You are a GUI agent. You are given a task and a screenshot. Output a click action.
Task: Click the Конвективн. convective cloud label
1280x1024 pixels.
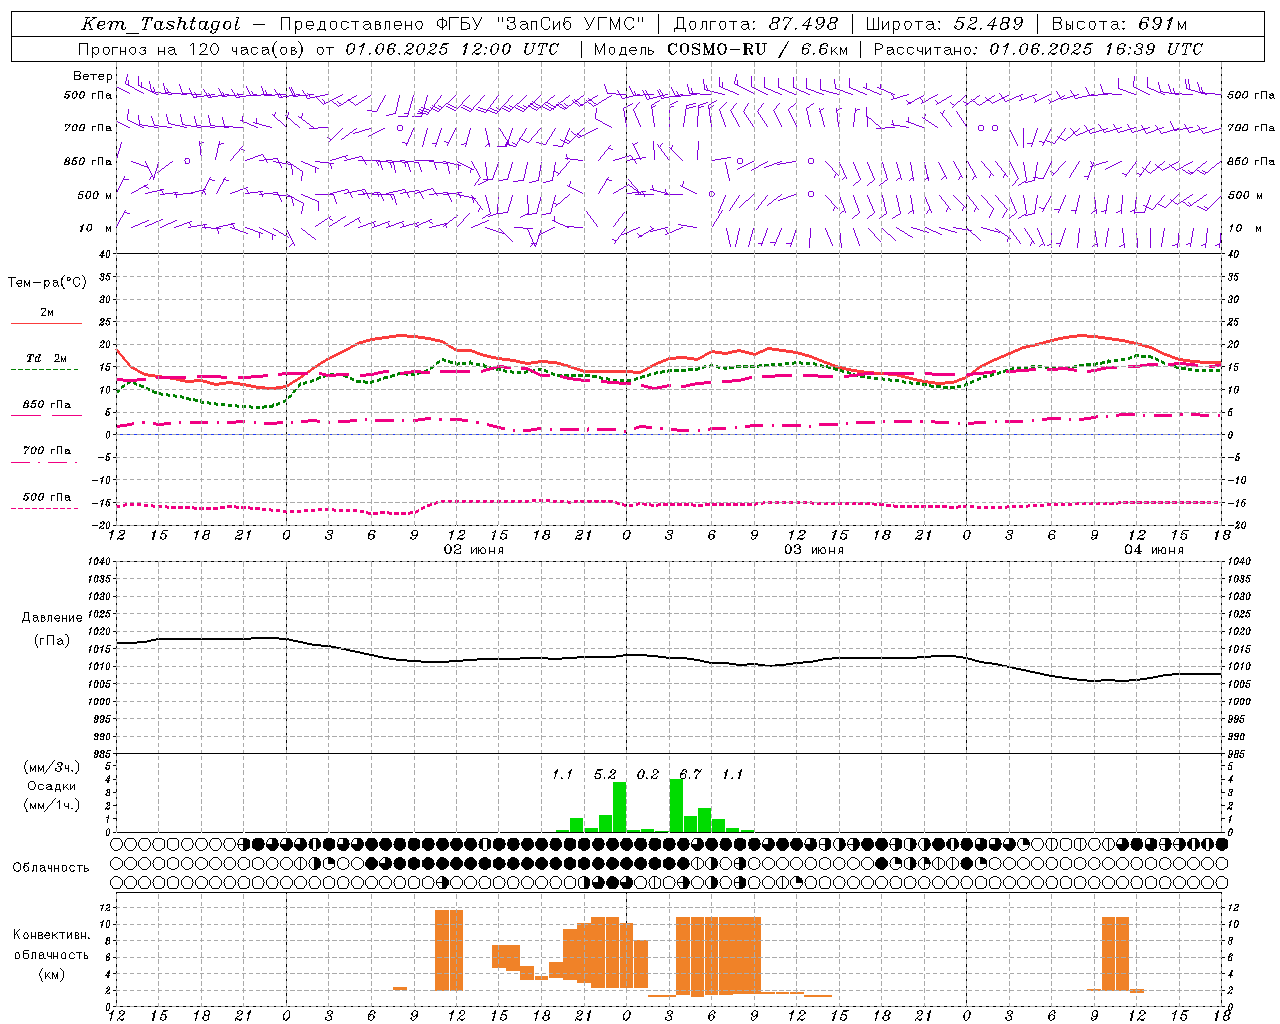click(52, 935)
